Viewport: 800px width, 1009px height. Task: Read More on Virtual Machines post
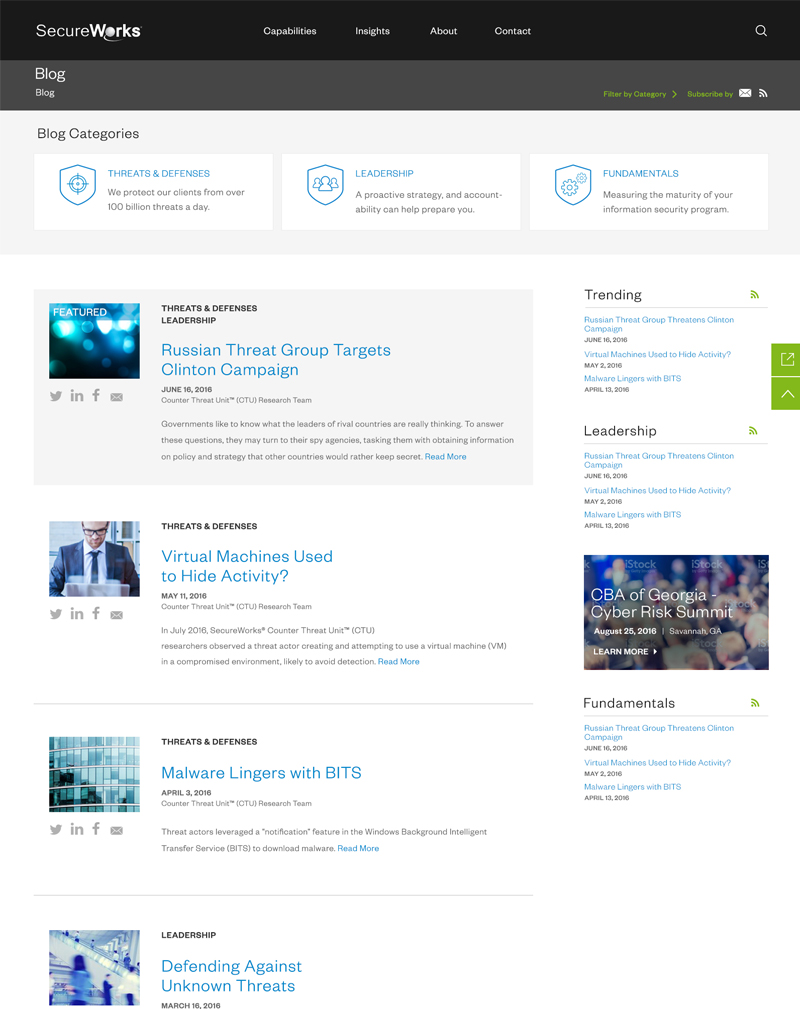(x=398, y=662)
